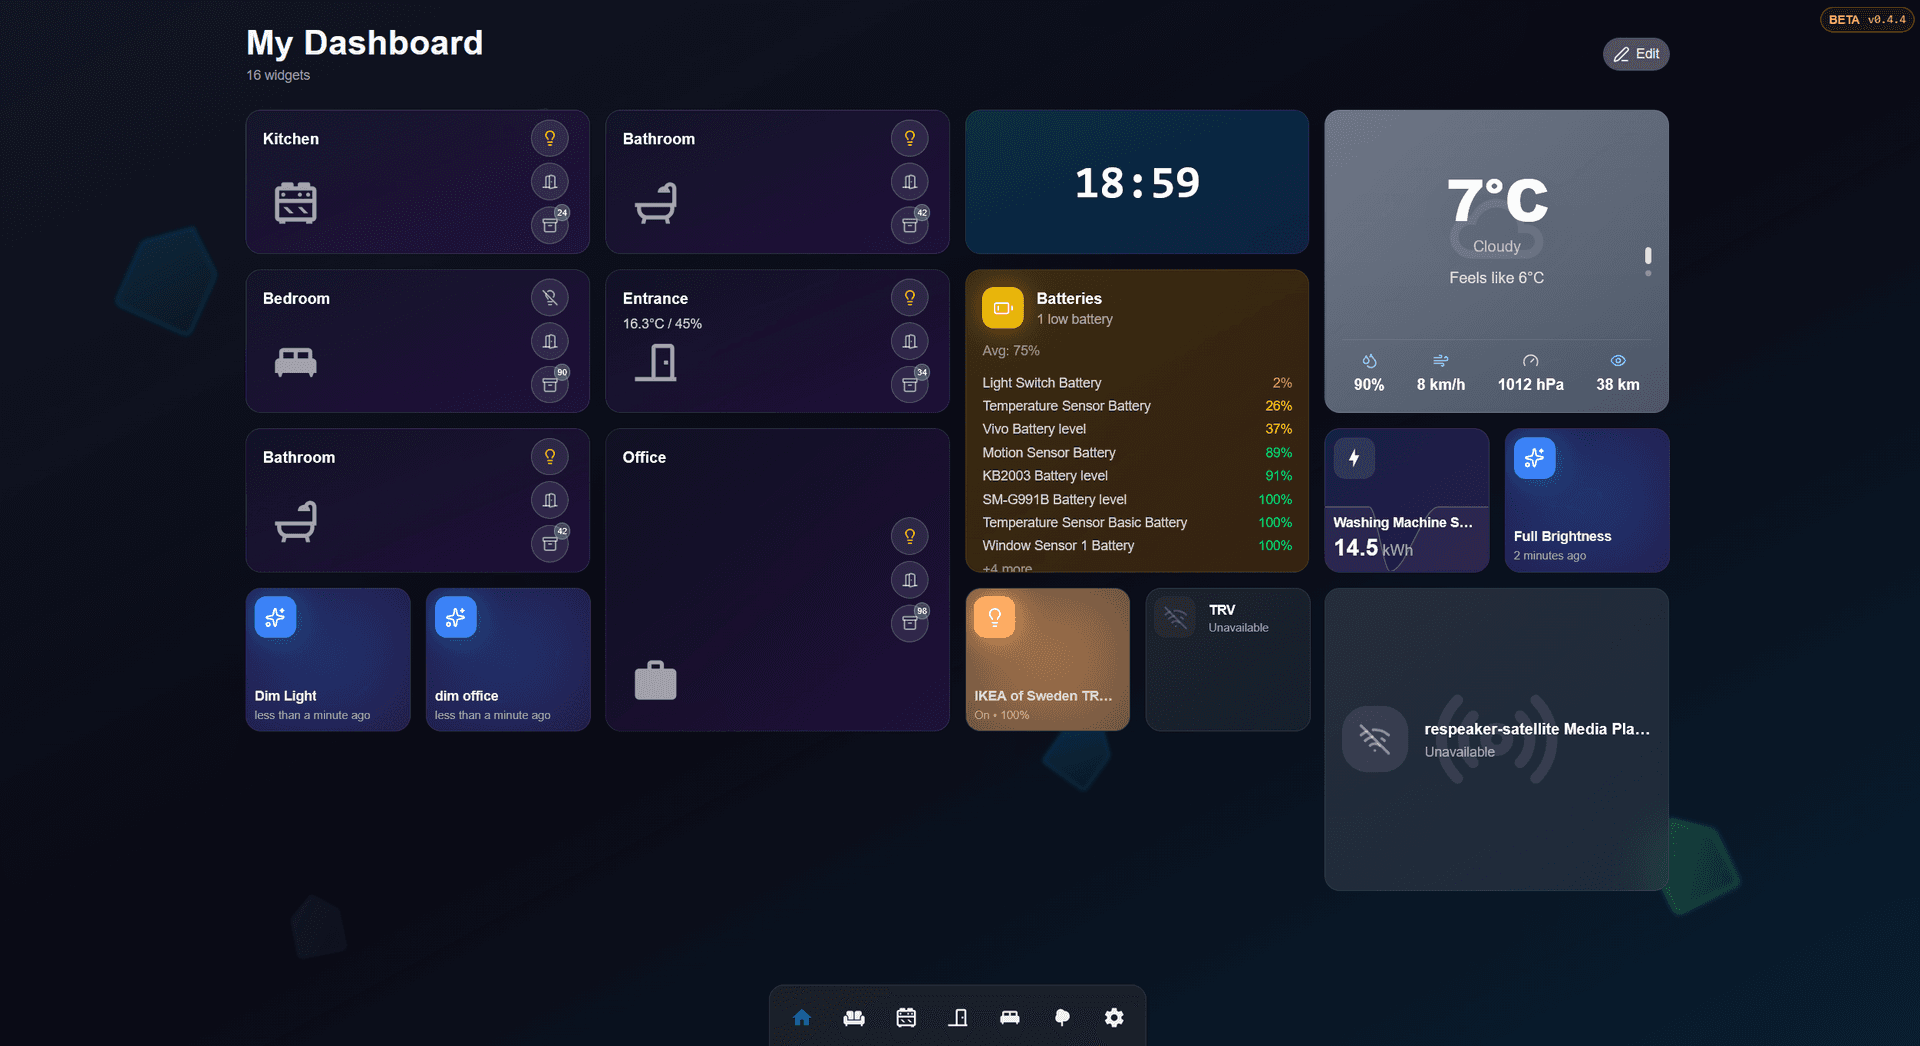Switch to the home tab in bottom bar
1920x1046 pixels.
tap(801, 1017)
